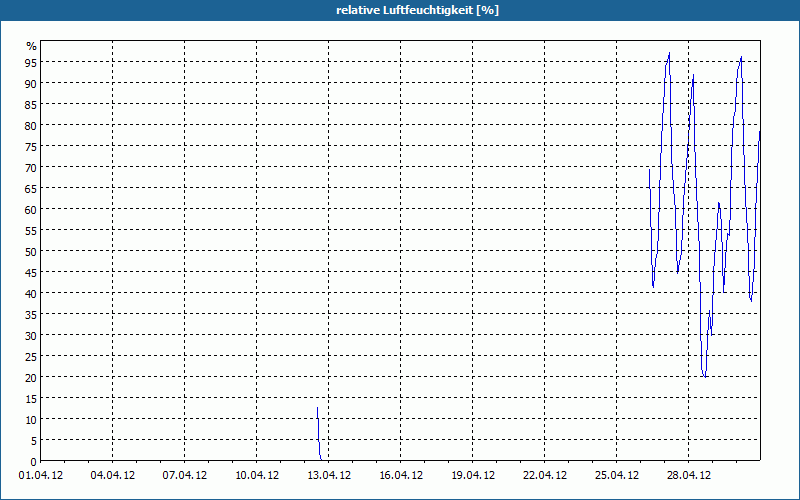Select the x-axis date label 19.04.12
Viewport: 800px width, 500px height.
(472, 476)
